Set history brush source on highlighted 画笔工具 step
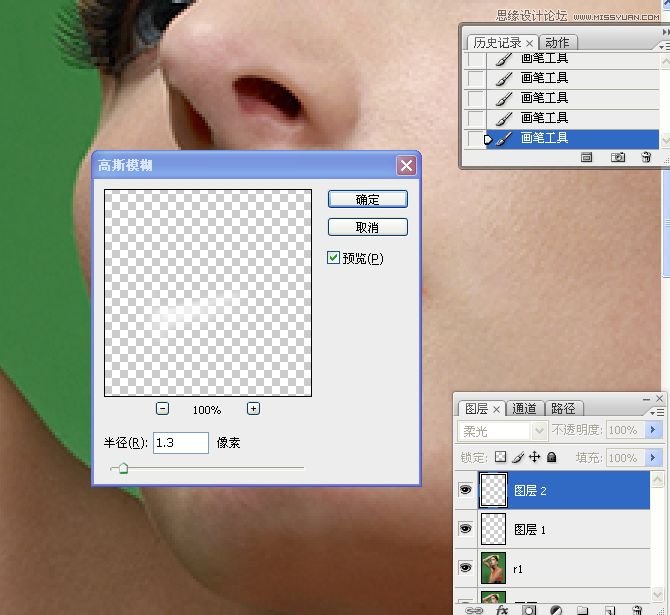Image resolution: width=670 pixels, height=615 pixels. point(475,138)
